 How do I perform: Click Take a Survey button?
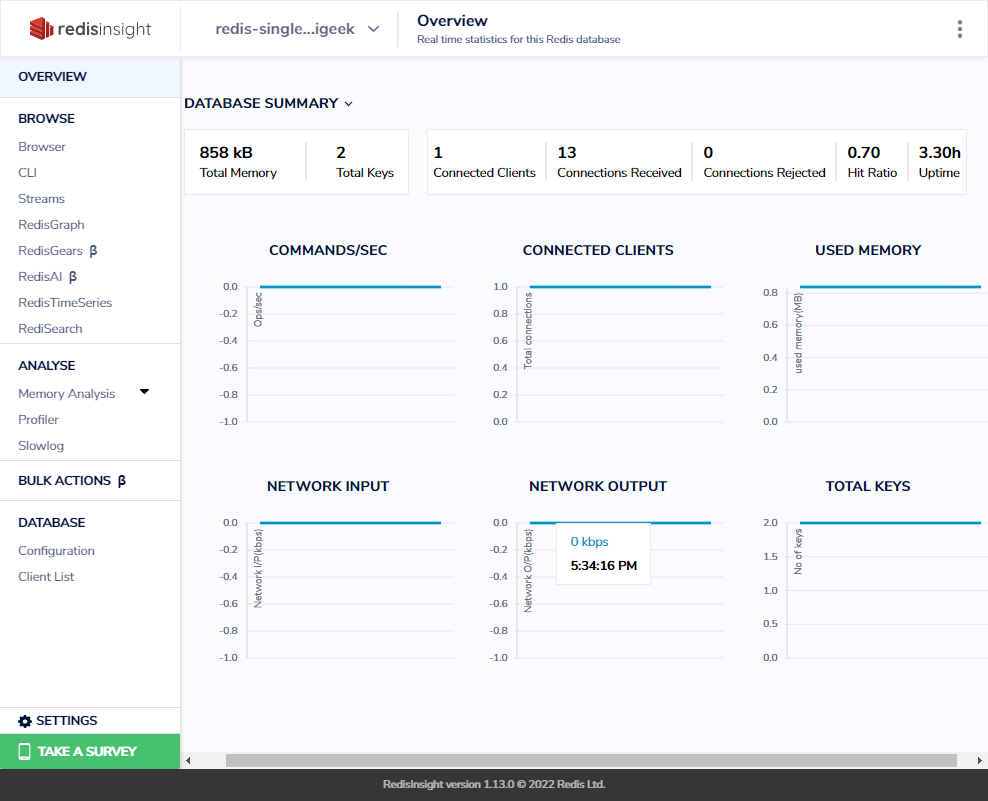click(90, 751)
